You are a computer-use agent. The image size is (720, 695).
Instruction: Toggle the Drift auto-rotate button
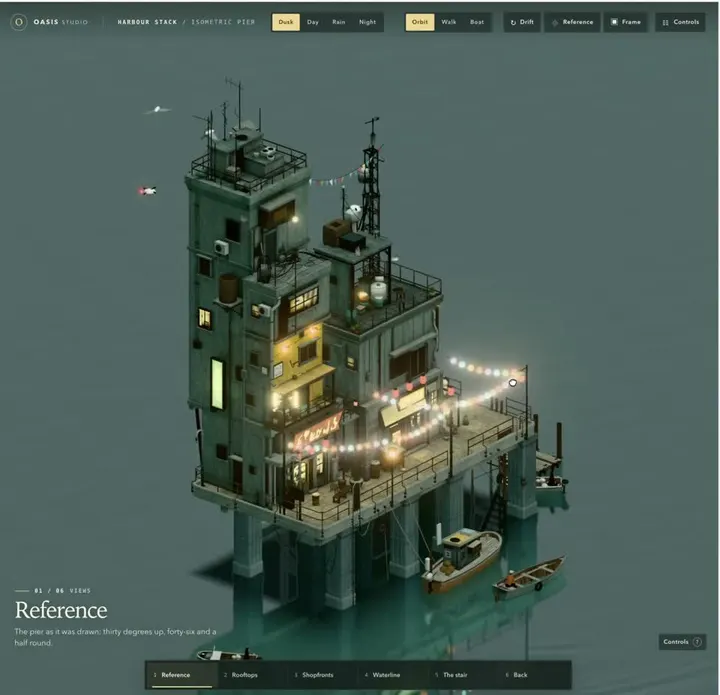tap(522, 22)
